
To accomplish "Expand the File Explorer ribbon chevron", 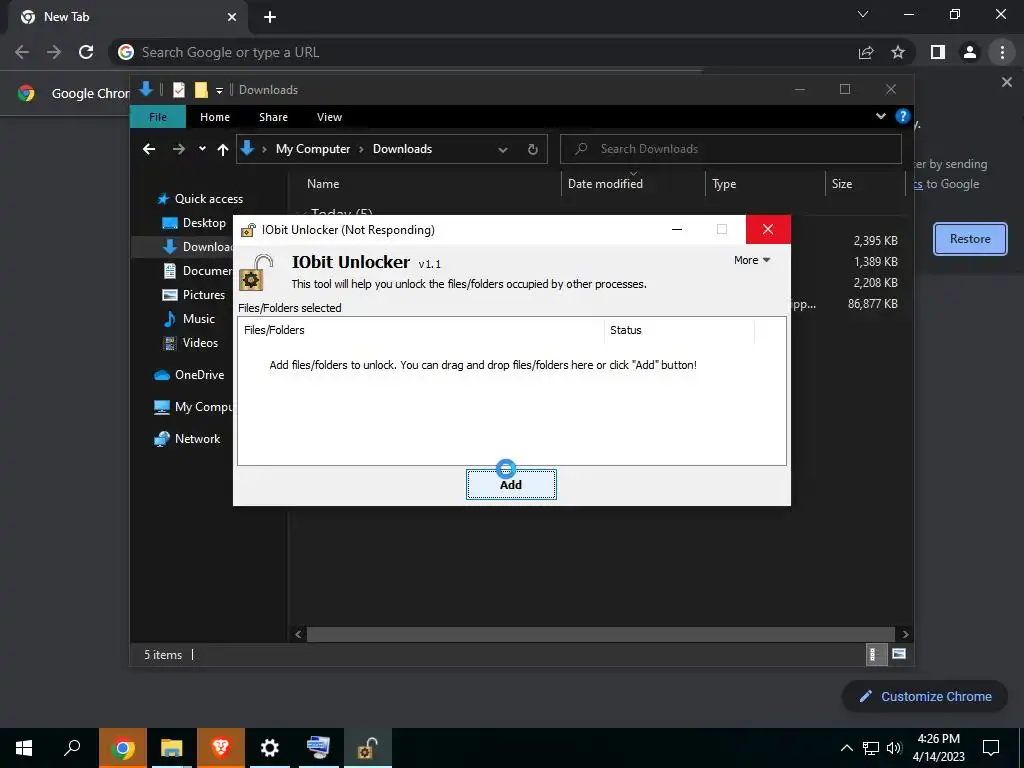I will tap(880, 116).
